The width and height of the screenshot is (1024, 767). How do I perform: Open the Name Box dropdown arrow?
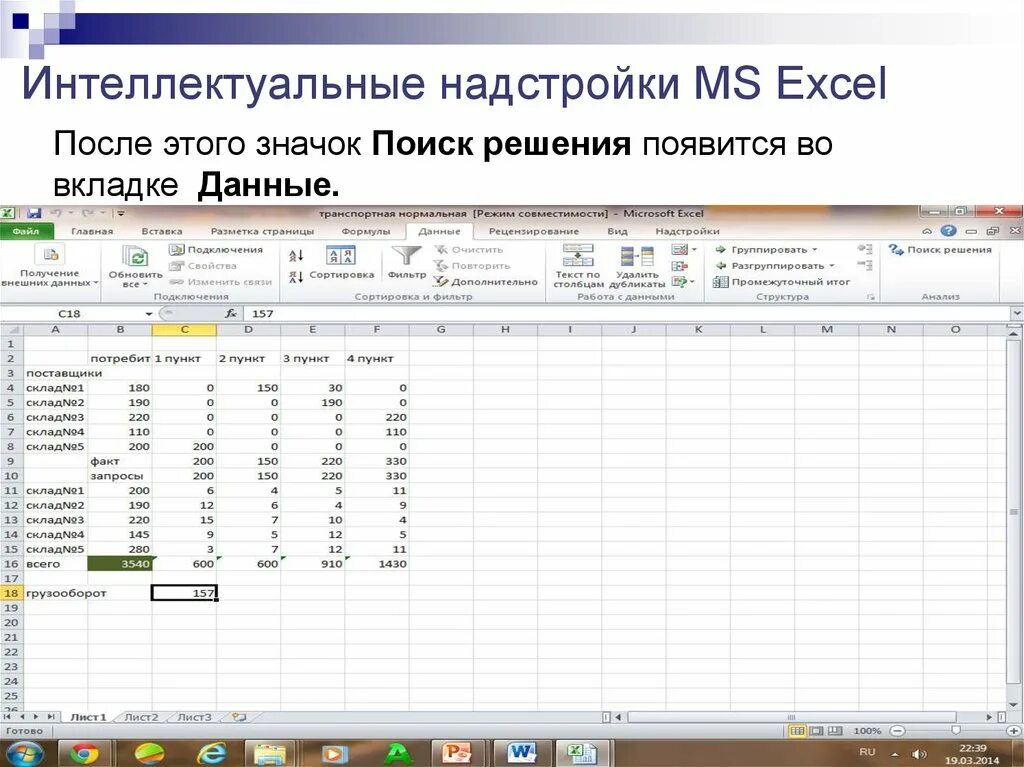pyautogui.click(x=149, y=314)
